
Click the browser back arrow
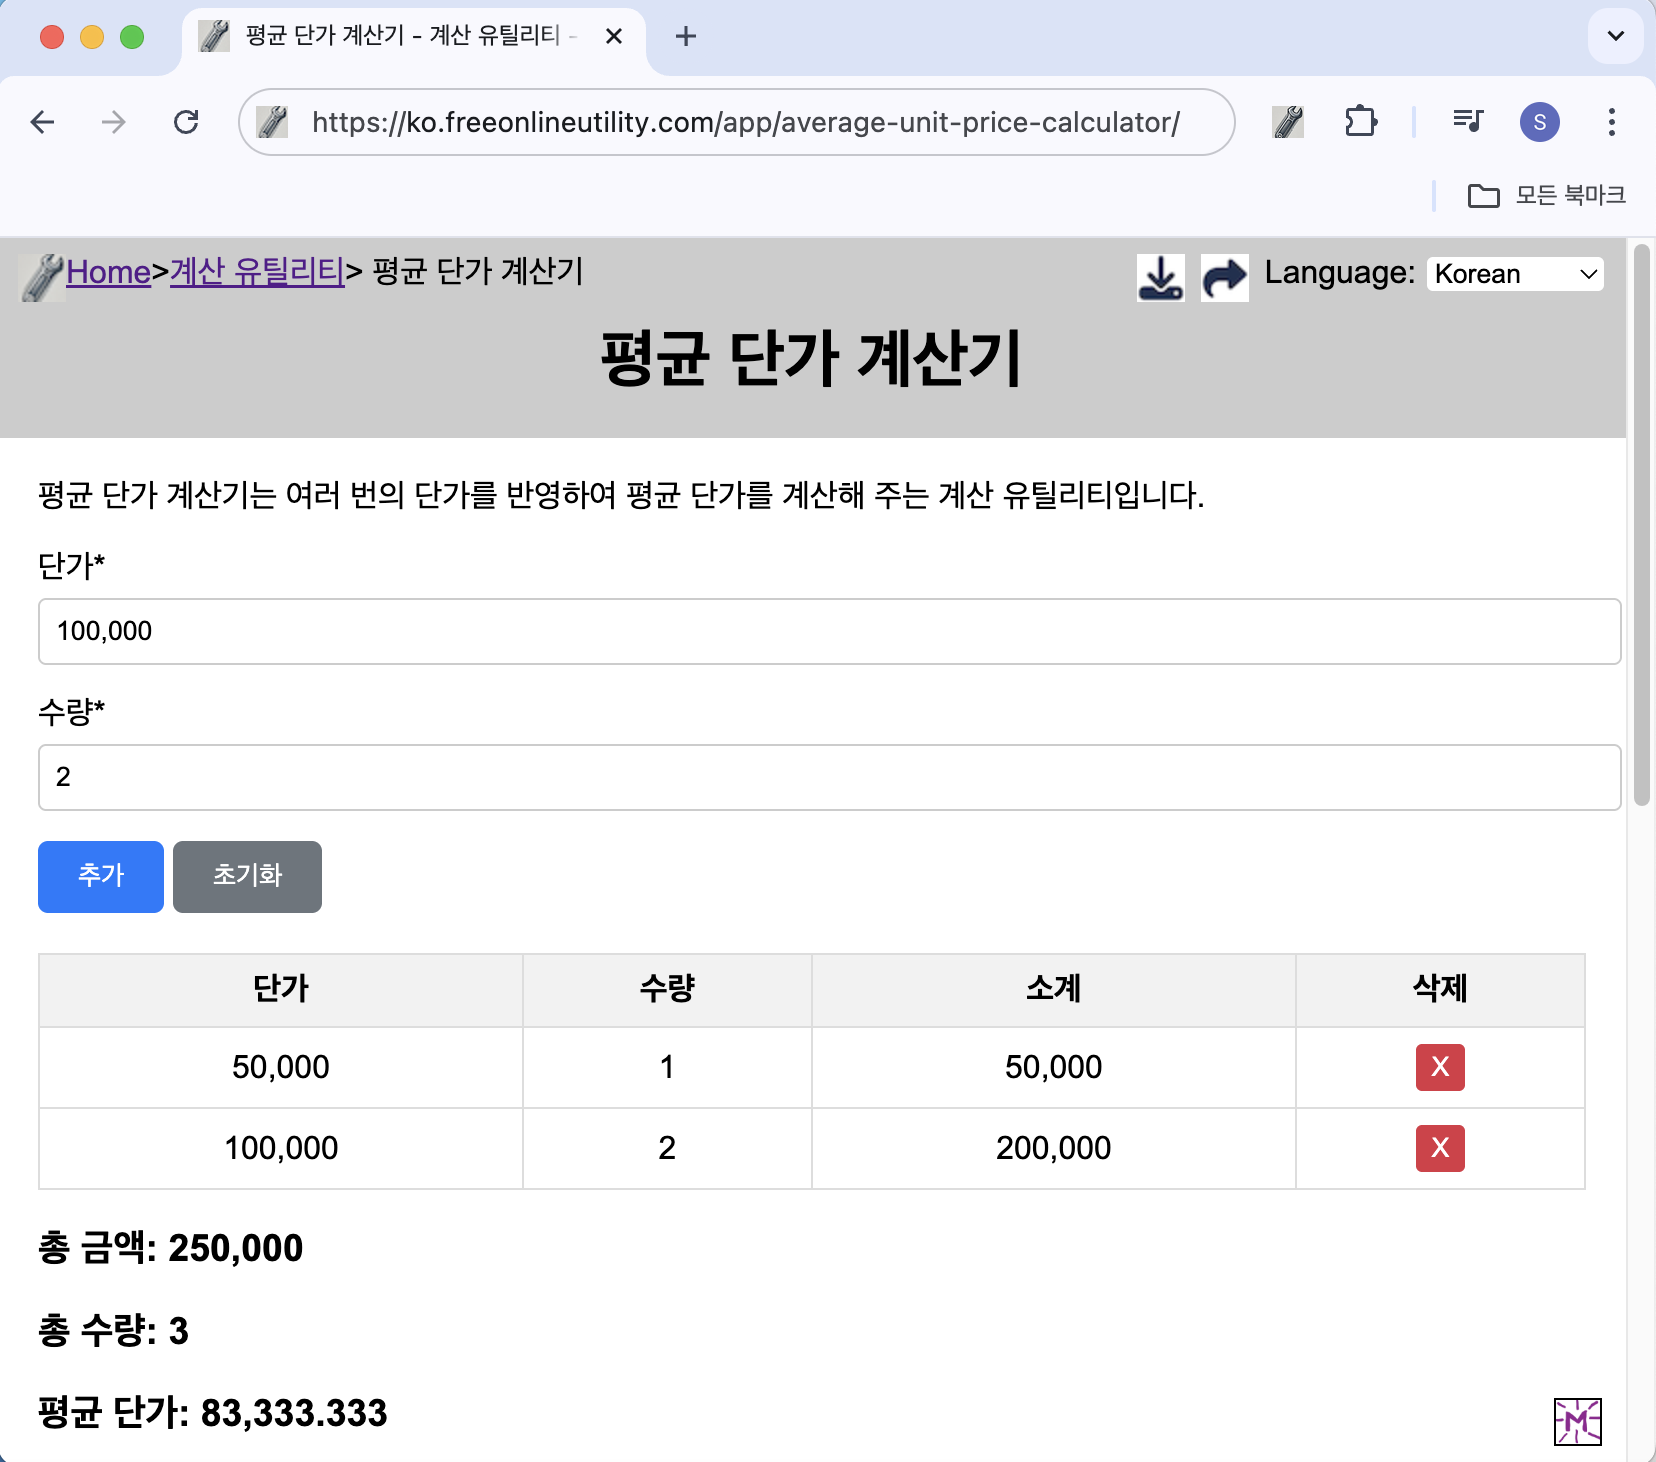(43, 122)
